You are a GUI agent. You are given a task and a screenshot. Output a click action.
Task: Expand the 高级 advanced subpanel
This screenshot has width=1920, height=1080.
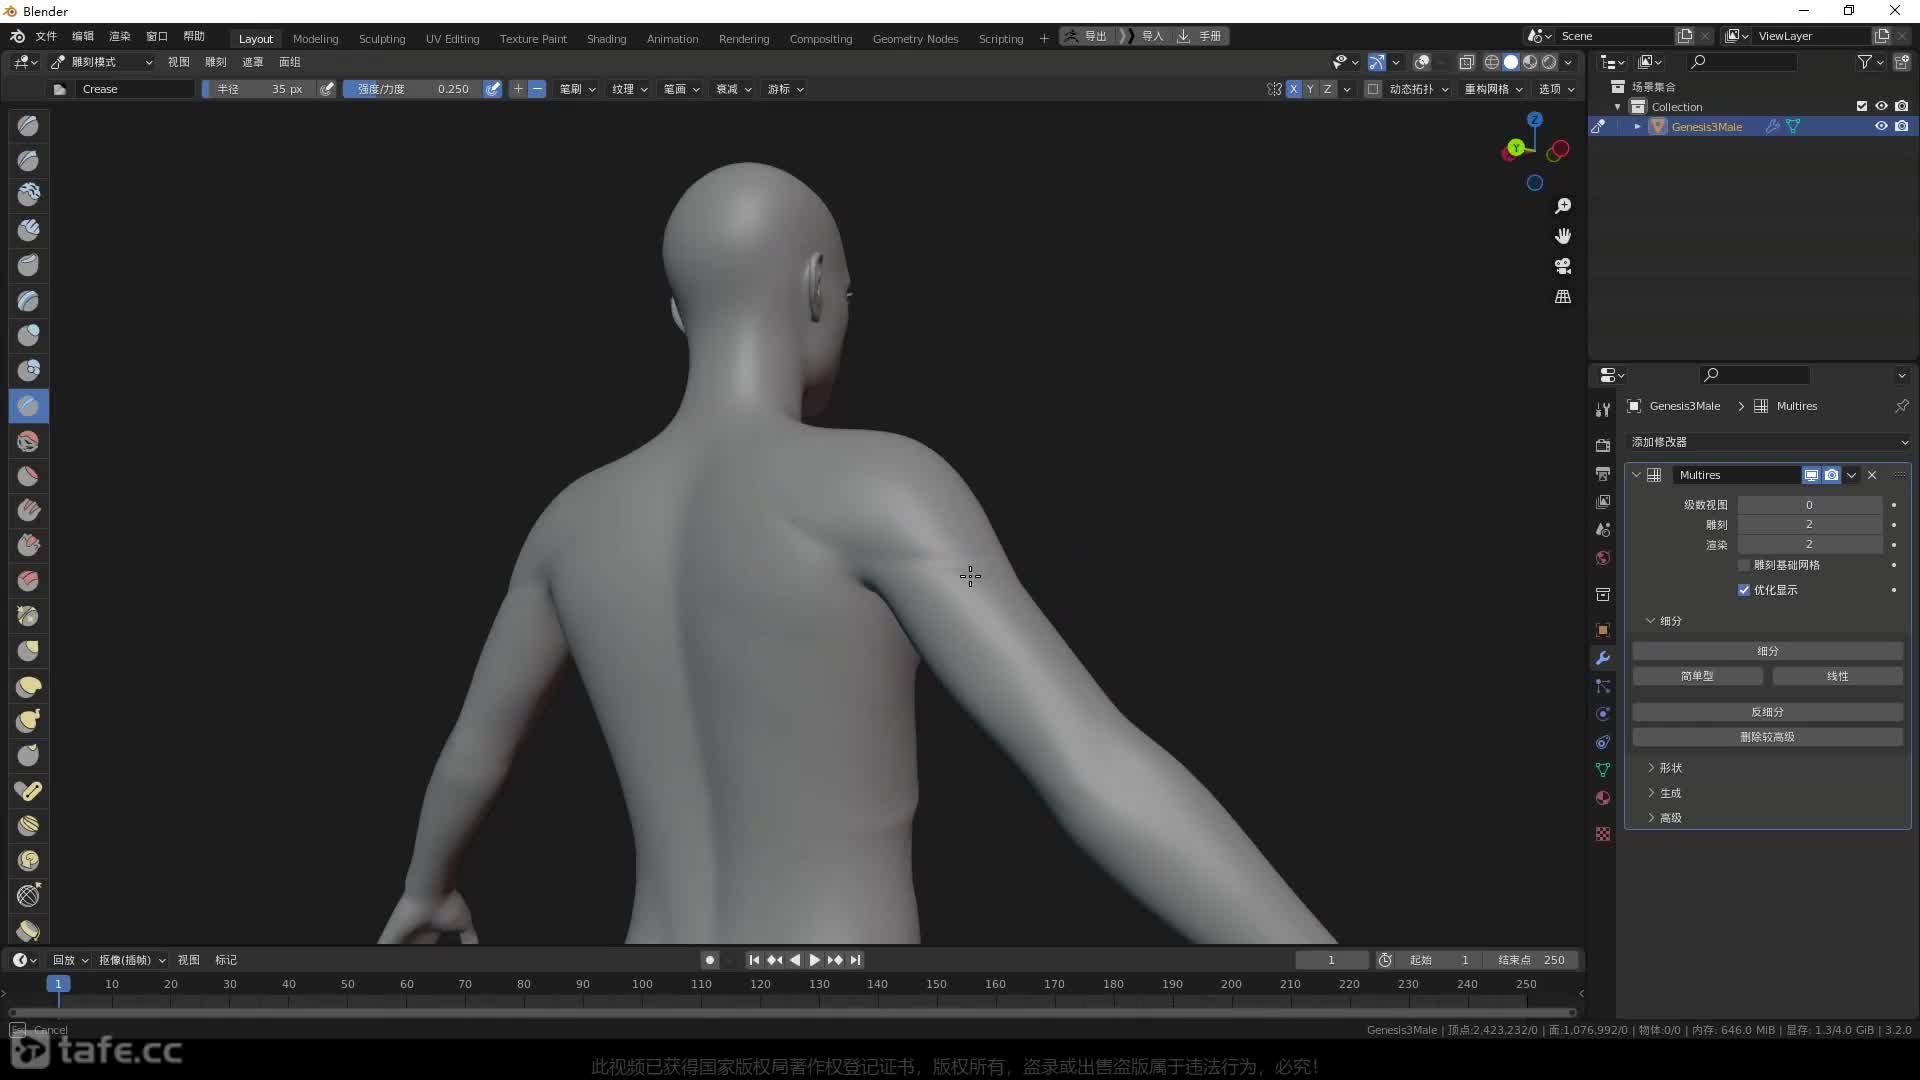(x=1670, y=818)
